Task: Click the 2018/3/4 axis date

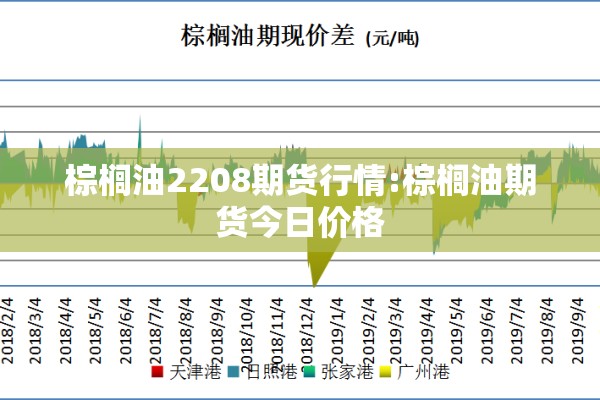Action: click(x=35, y=330)
